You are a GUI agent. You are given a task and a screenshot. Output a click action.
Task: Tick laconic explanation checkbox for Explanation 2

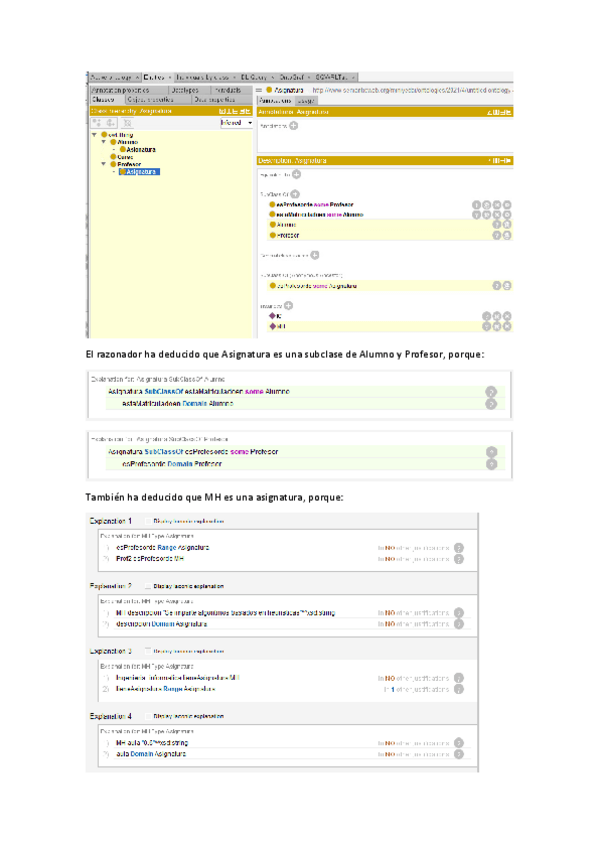[x=148, y=586]
